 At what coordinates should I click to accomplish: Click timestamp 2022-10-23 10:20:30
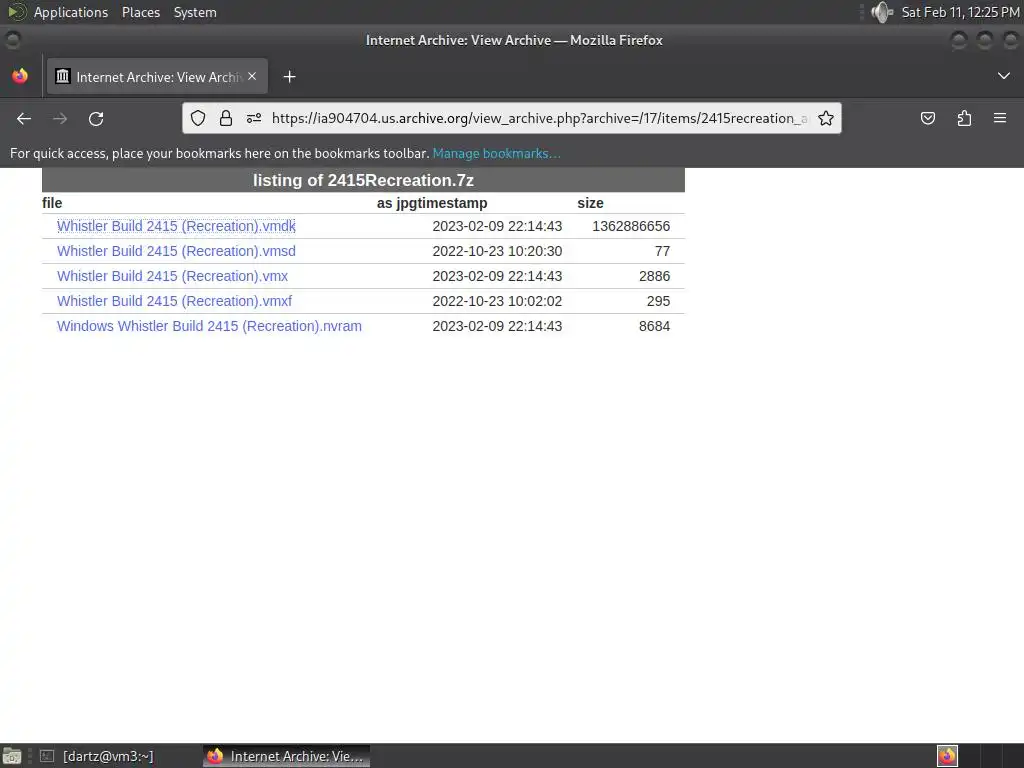click(497, 251)
